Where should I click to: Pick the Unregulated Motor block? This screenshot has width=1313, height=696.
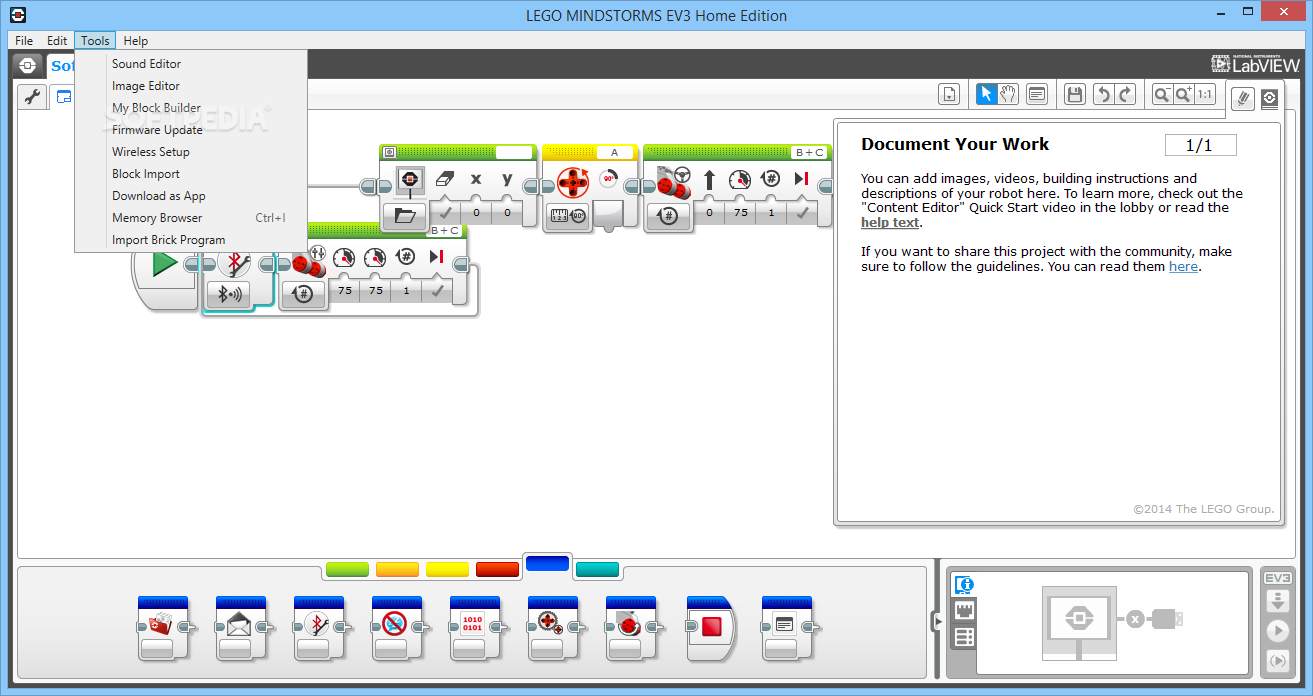553,628
